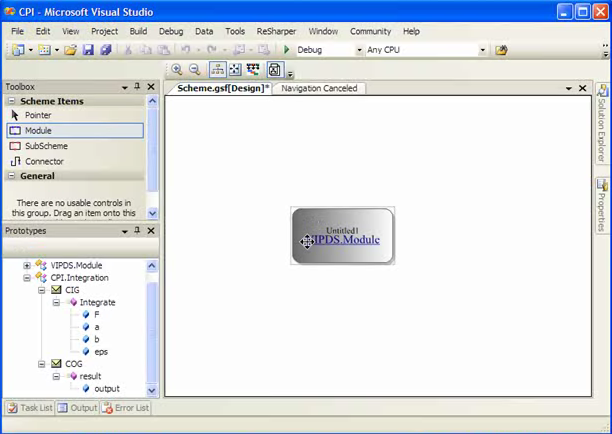Open the Debug configuration dropdown
The width and height of the screenshot is (612, 434).
coord(359,50)
